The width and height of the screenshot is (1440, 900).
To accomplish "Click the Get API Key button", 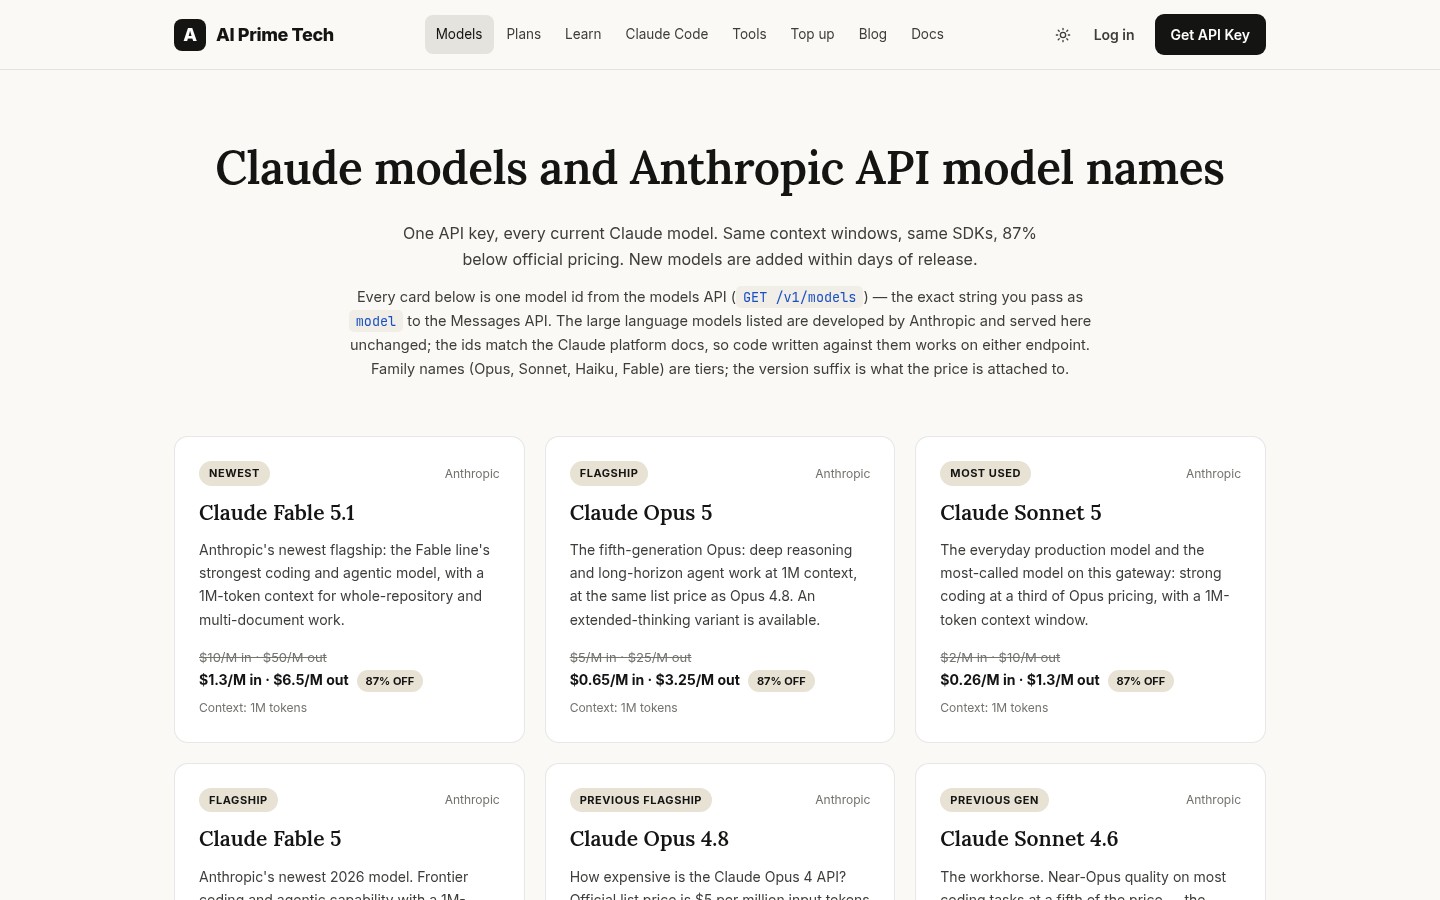I will point(1210,35).
